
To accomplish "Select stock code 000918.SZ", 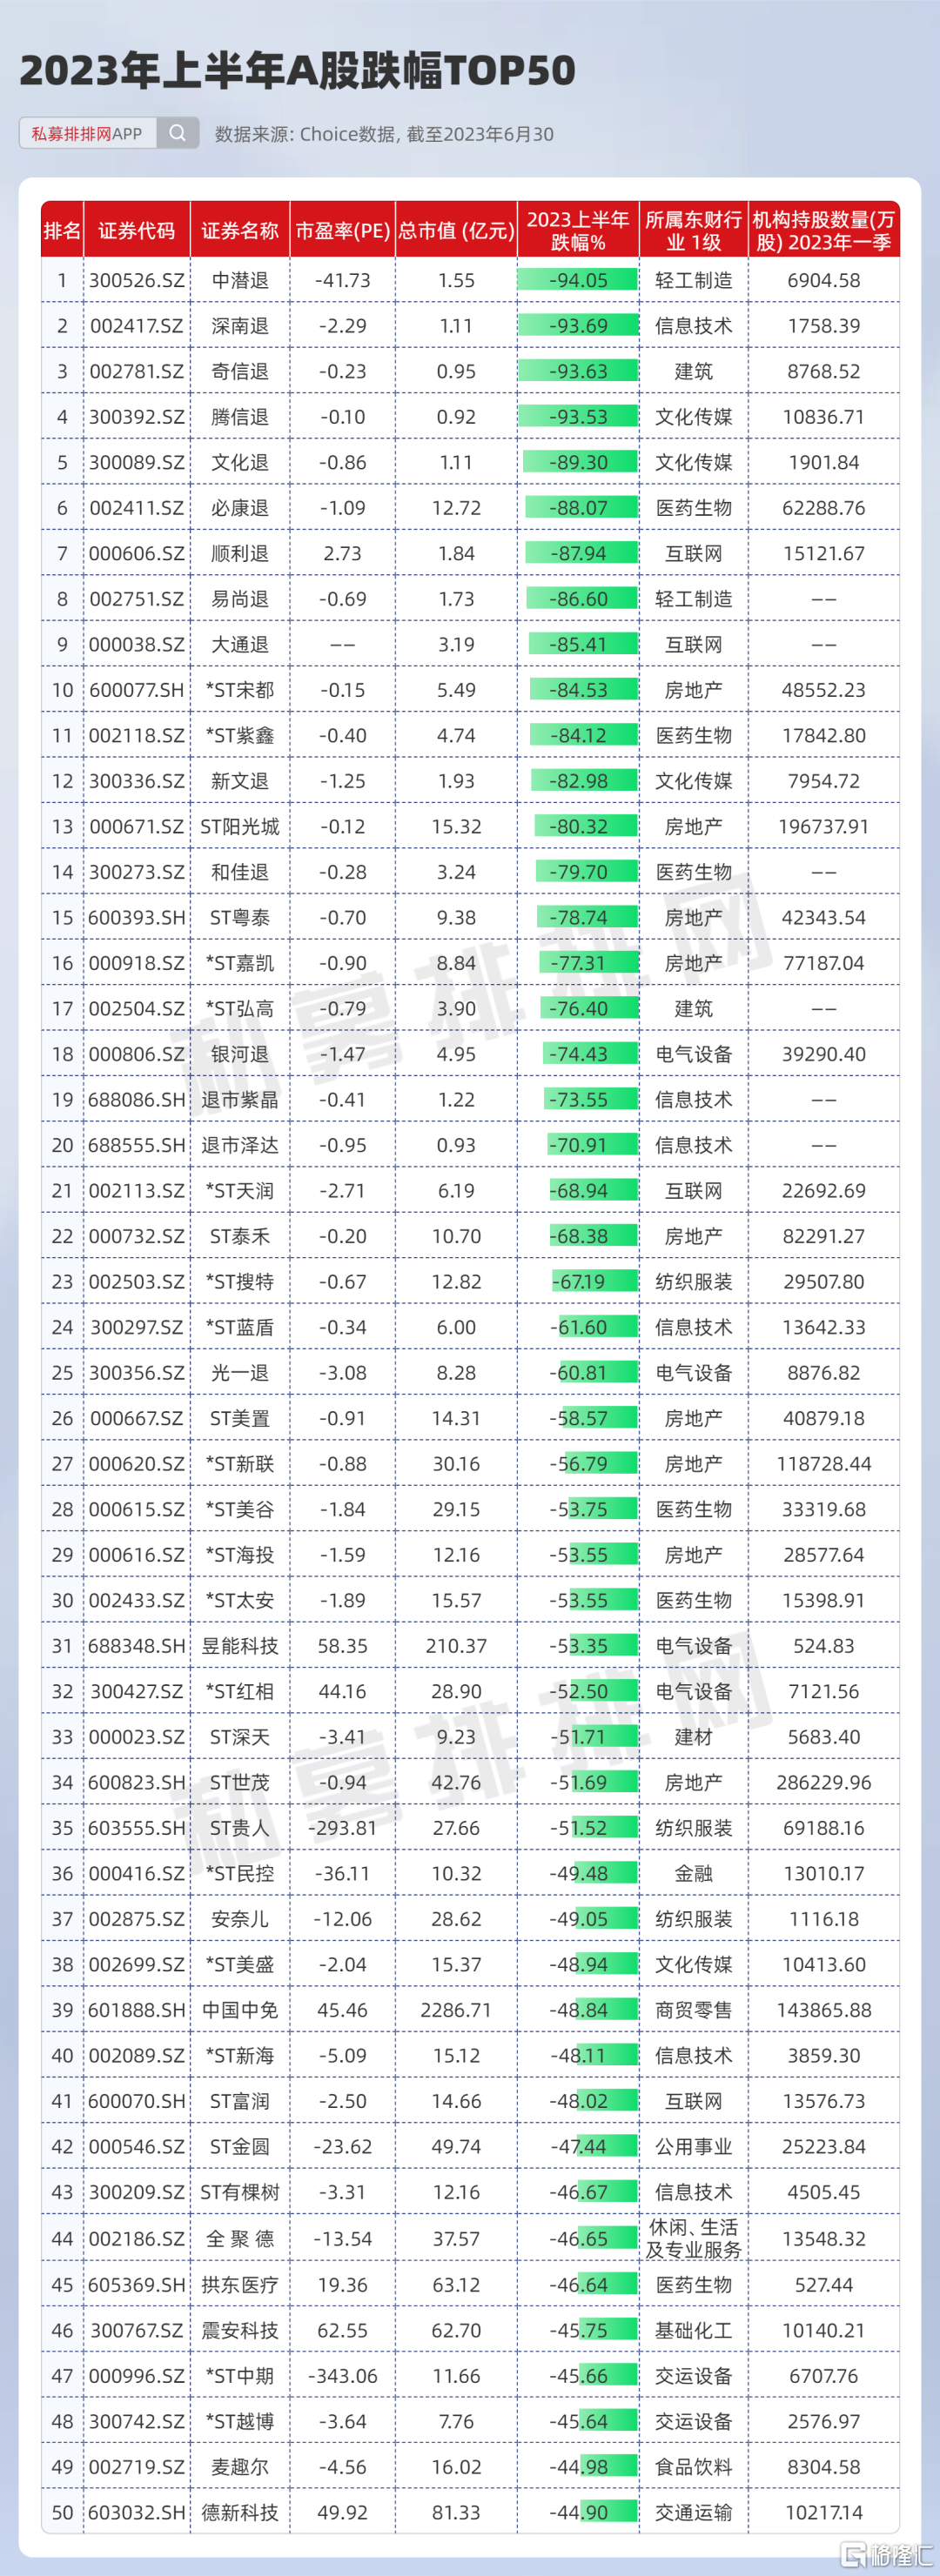I will [x=137, y=962].
